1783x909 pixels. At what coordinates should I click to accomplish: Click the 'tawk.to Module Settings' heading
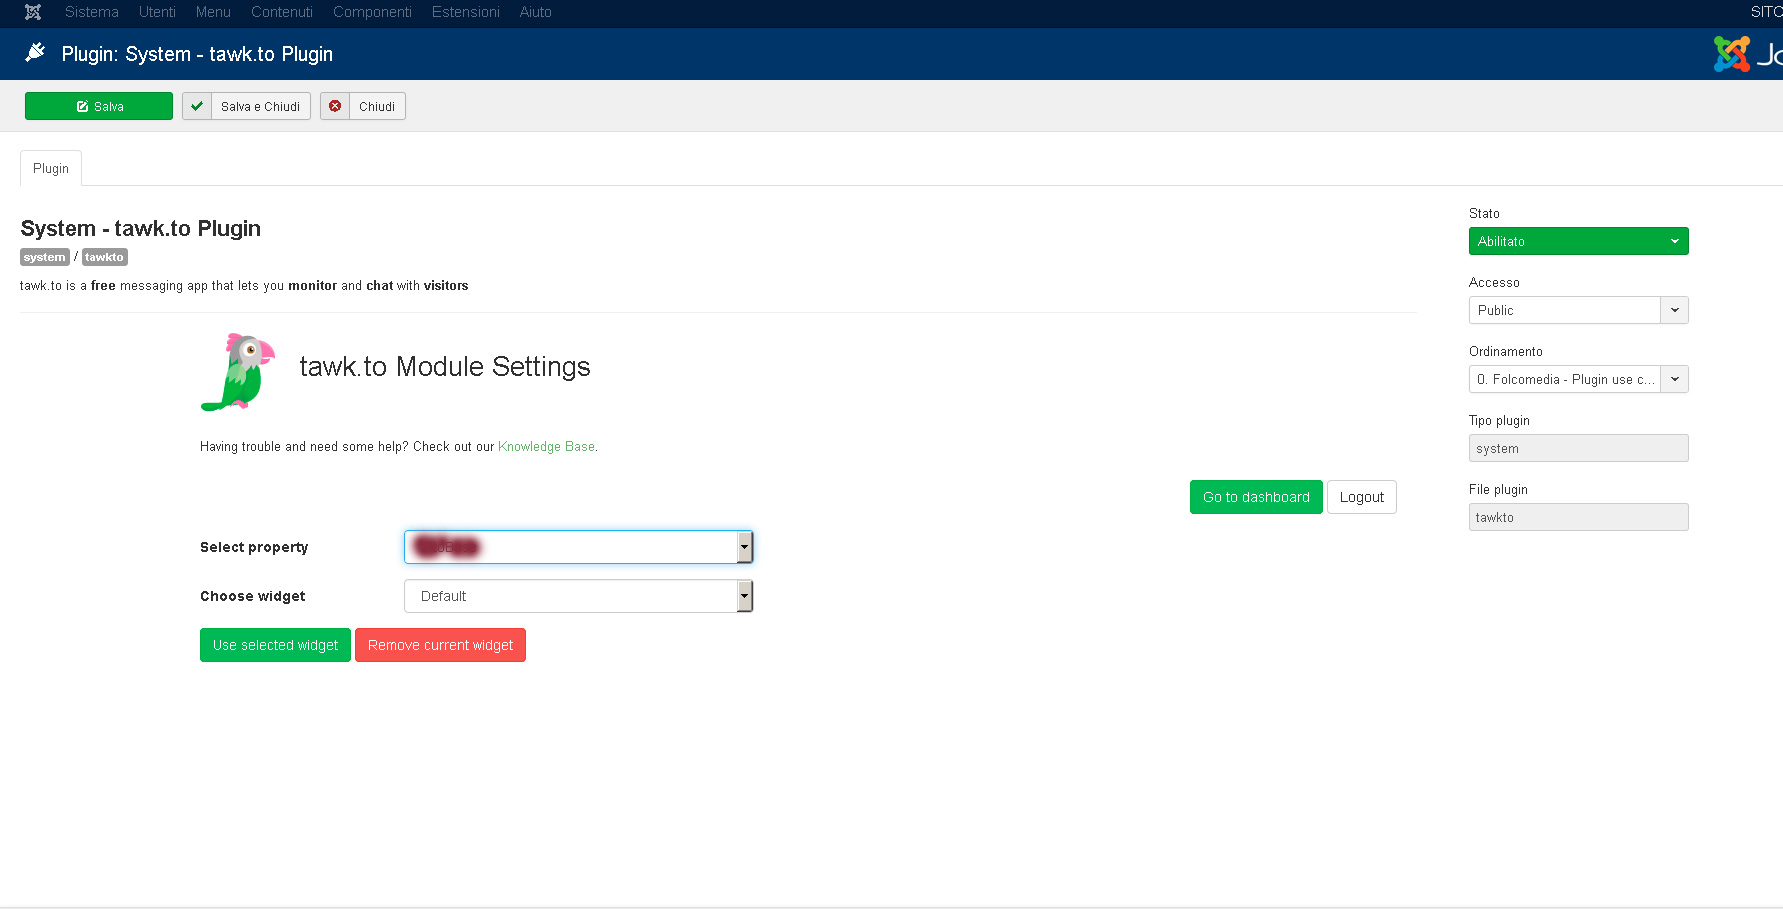point(445,366)
